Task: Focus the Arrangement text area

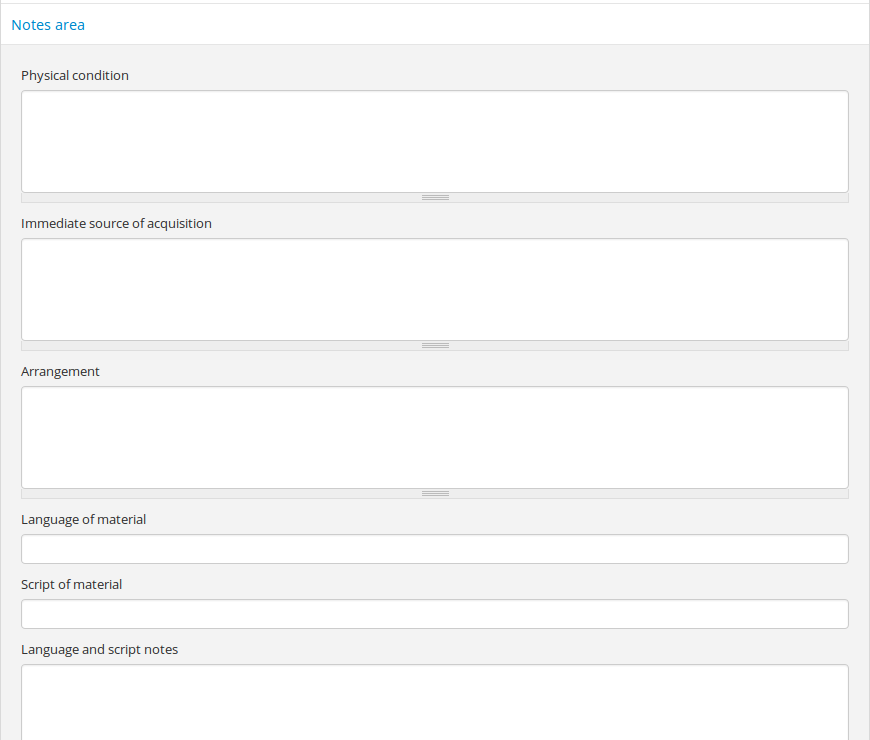Action: coord(435,437)
